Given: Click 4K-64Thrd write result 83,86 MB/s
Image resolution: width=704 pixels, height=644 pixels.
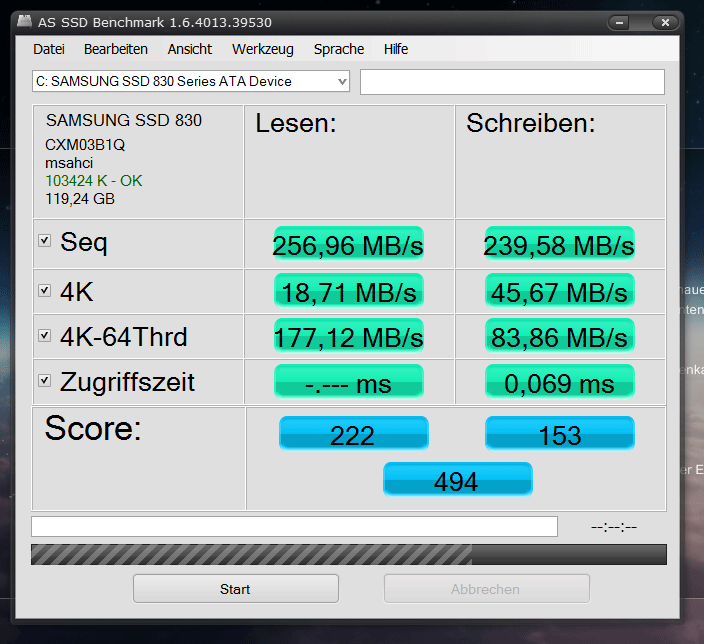Looking at the screenshot, I should 559,336.
